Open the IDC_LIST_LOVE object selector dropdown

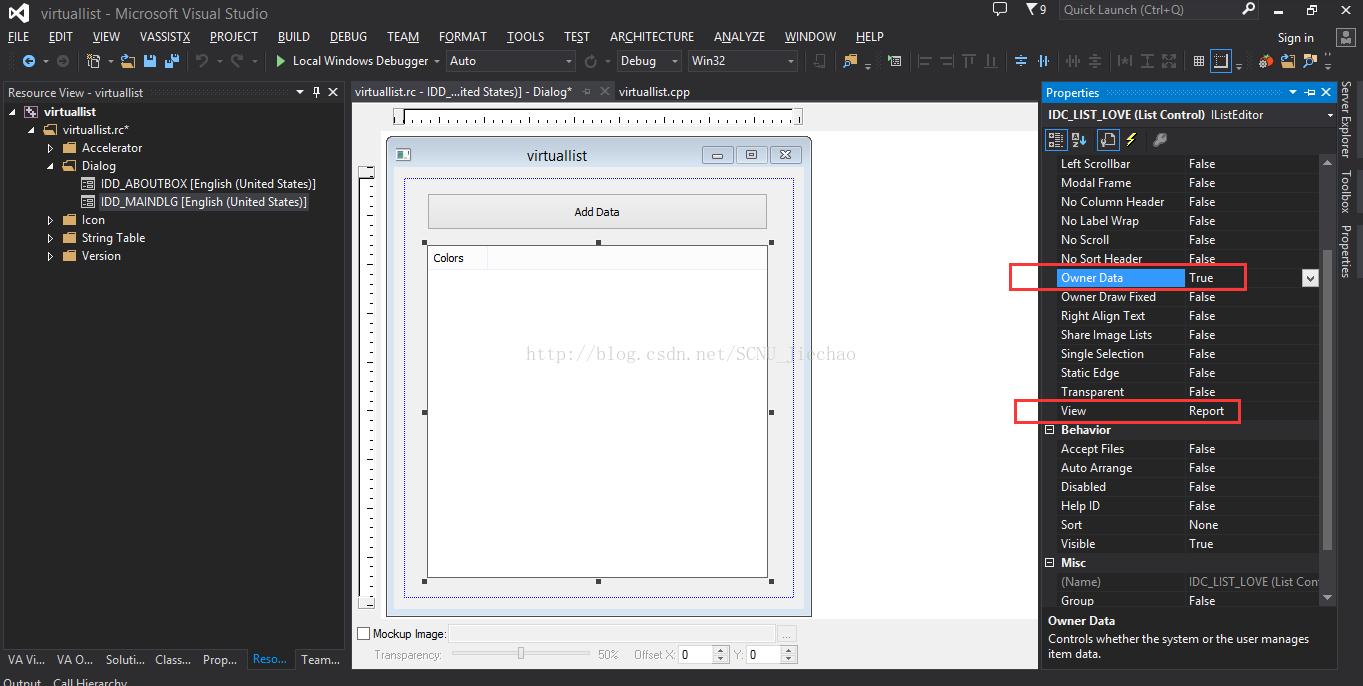1330,115
